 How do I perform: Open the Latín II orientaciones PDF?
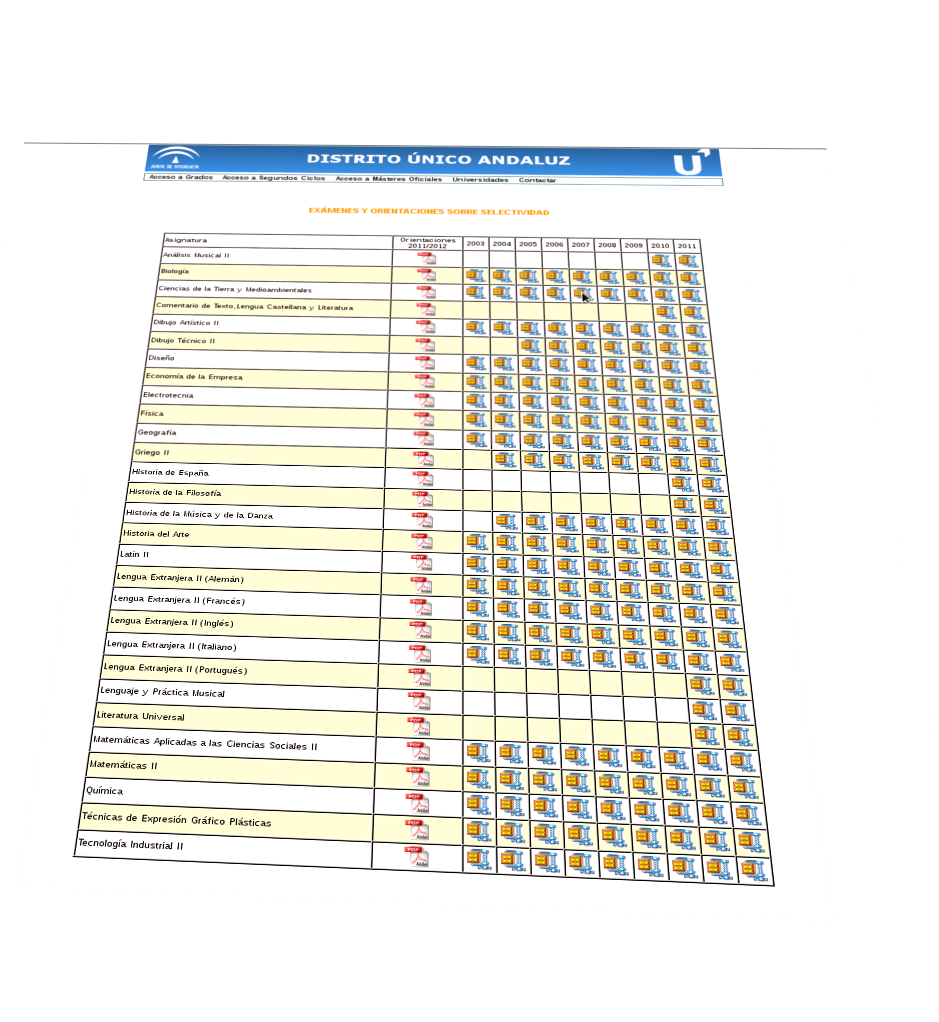click(x=422, y=562)
